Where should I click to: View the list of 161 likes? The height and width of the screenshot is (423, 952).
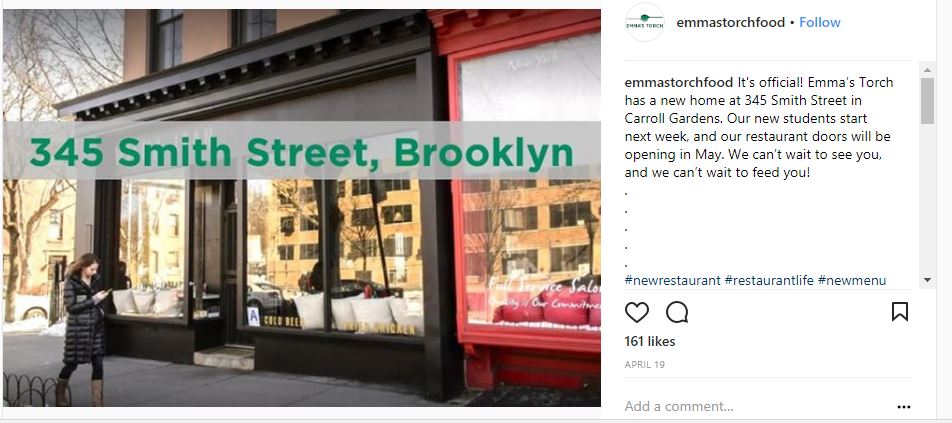pyautogui.click(x=650, y=342)
